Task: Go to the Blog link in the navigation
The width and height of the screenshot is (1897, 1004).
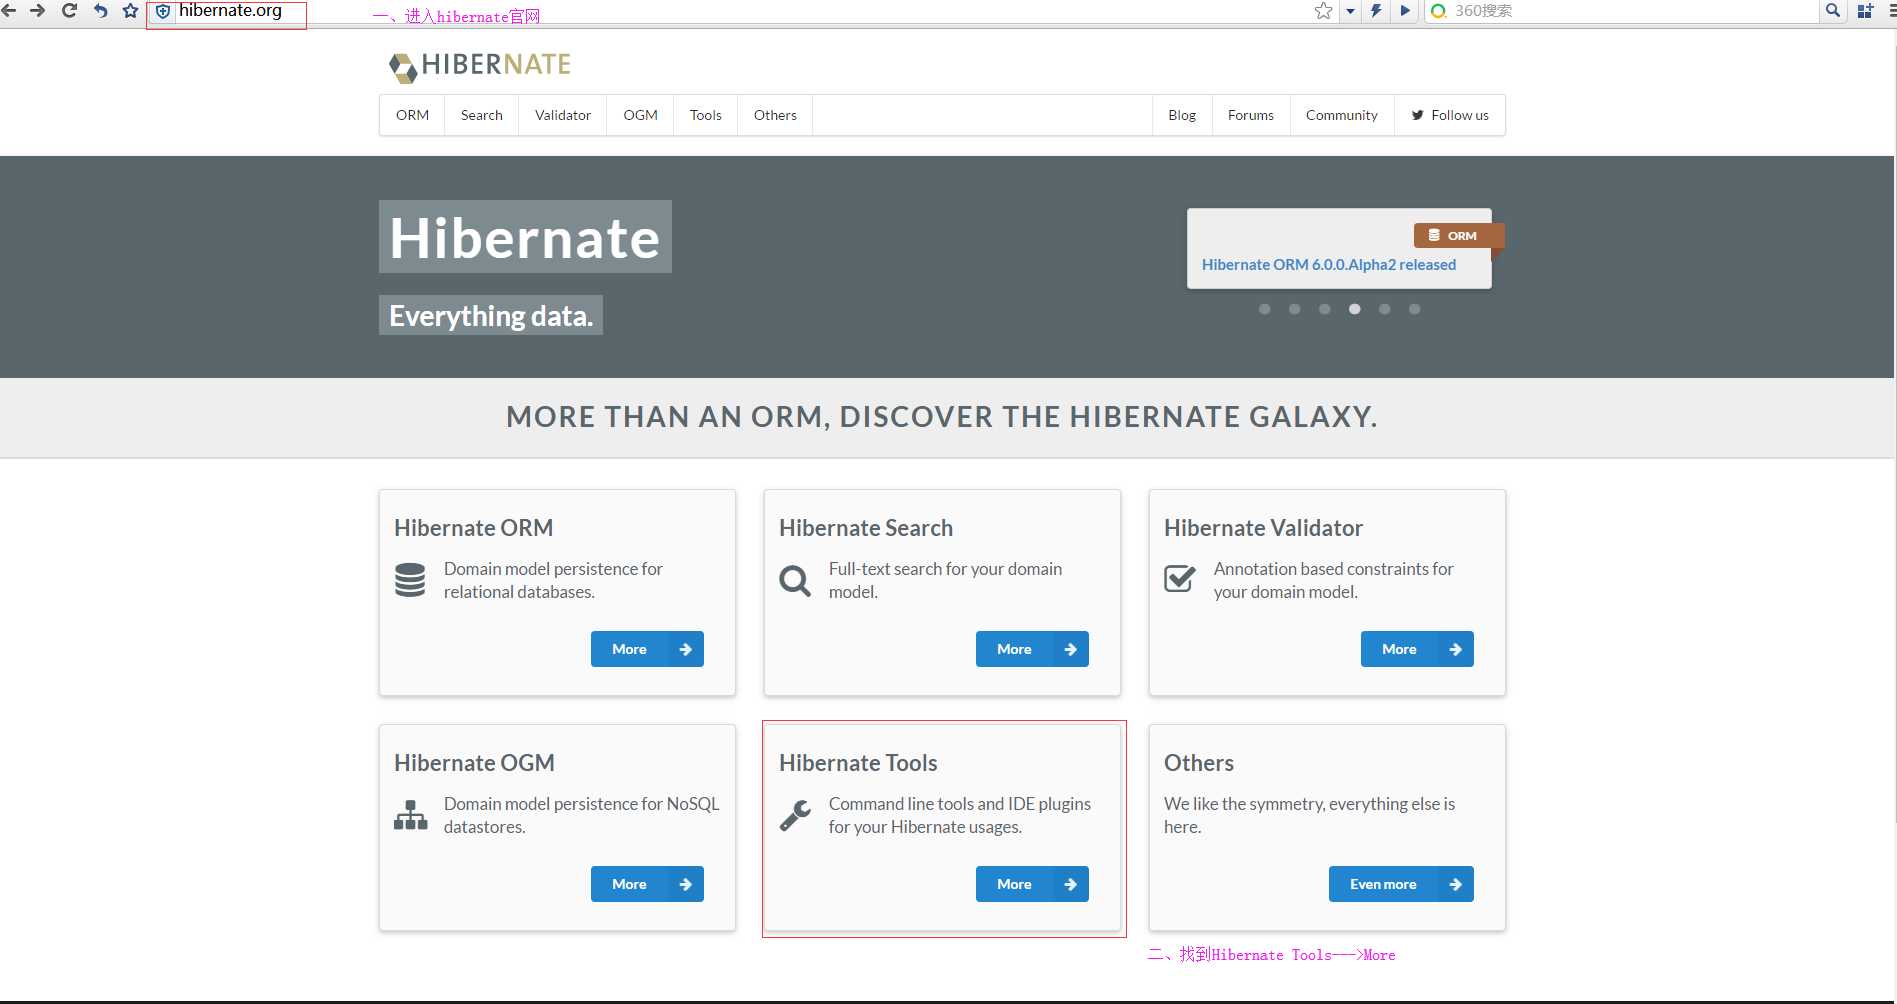Action: pyautogui.click(x=1182, y=115)
